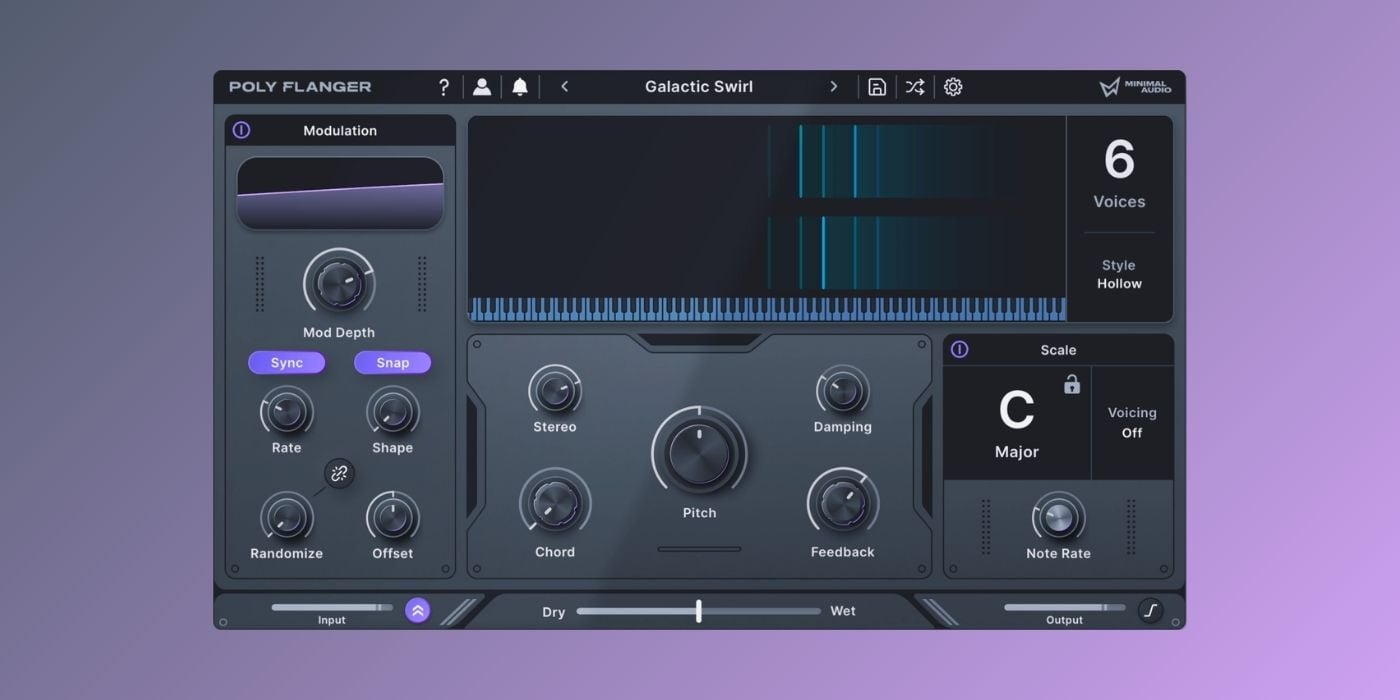Toggle the link icon between Randomize and Offset

pyautogui.click(x=339, y=474)
